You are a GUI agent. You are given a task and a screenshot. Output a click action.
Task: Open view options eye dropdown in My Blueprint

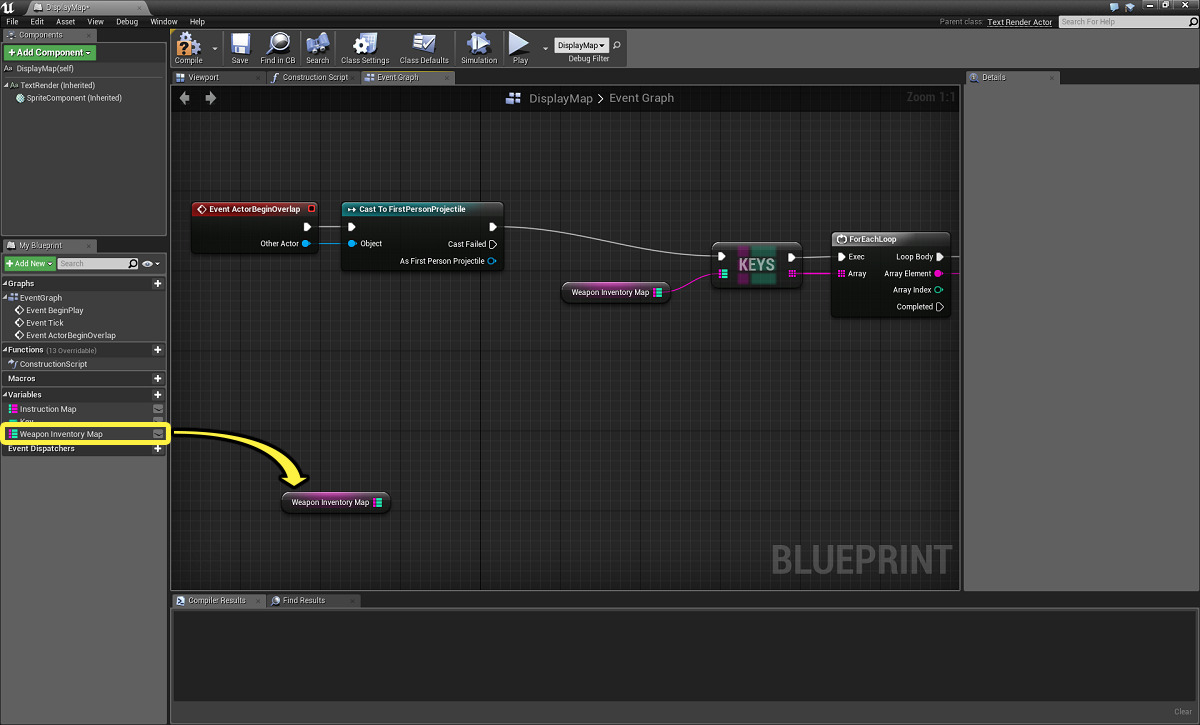pos(151,264)
